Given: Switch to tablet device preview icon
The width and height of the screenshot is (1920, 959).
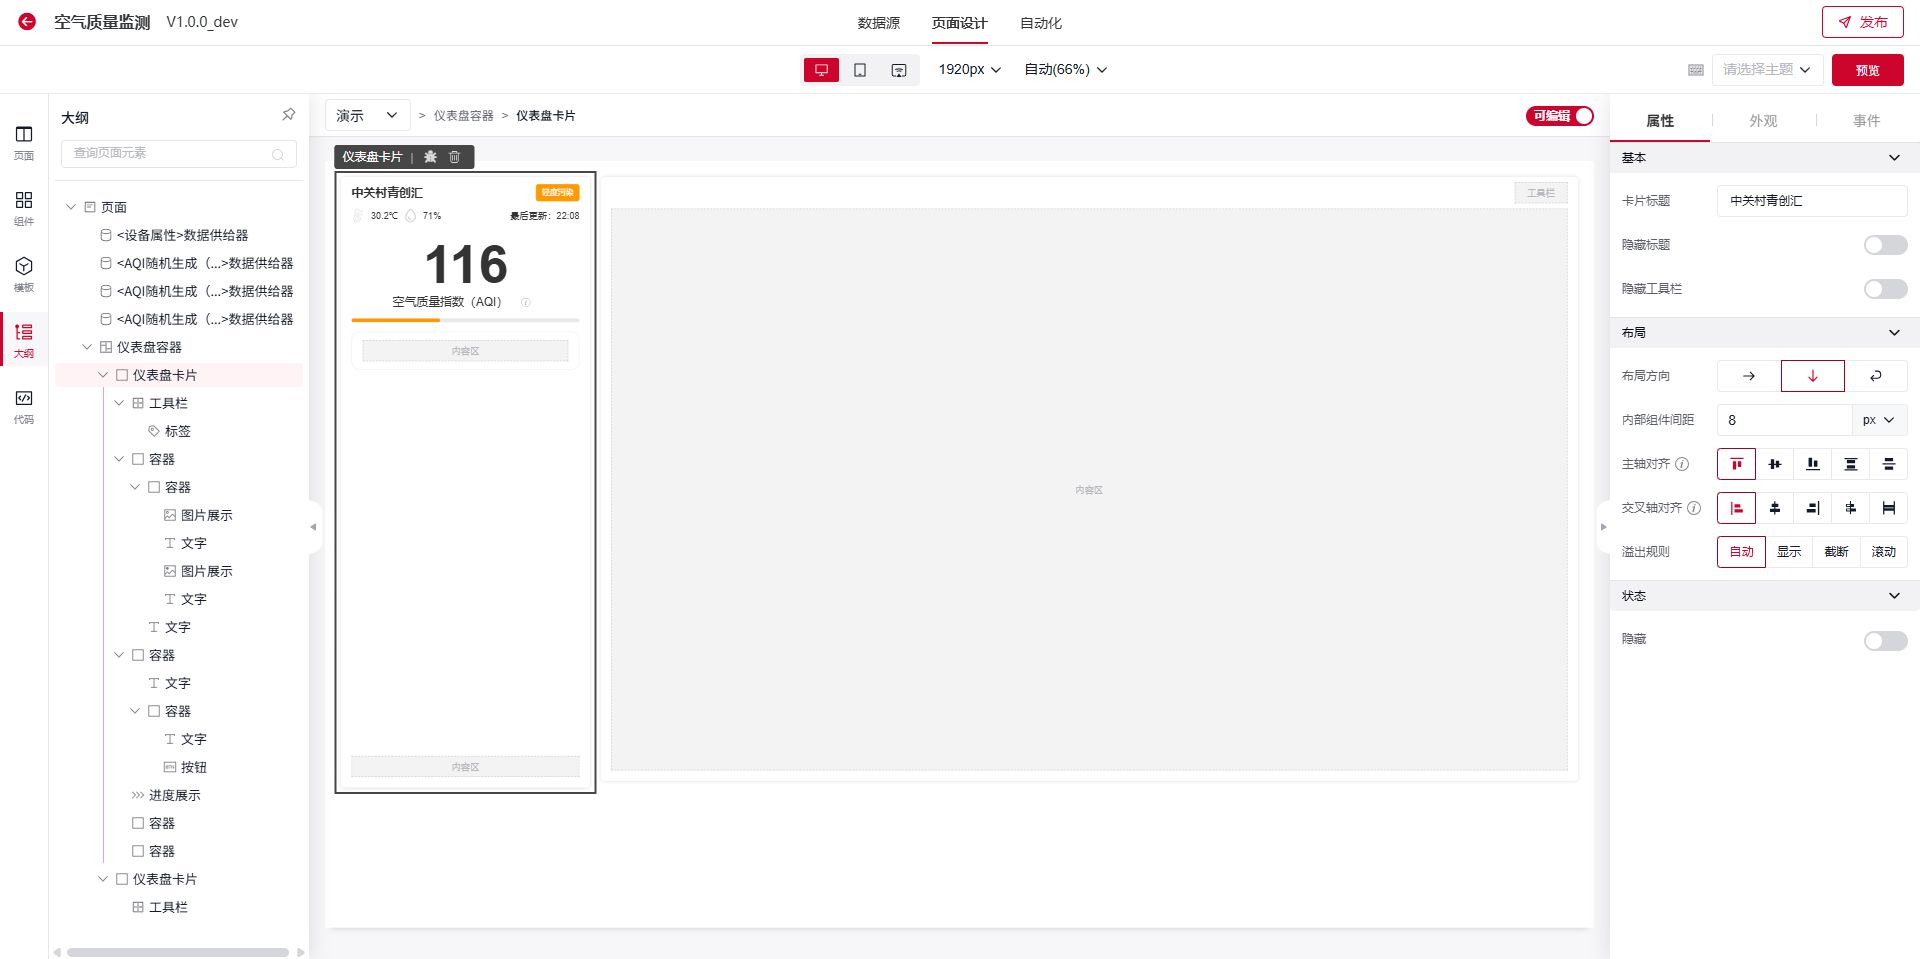Looking at the screenshot, I should pyautogui.click(x=860, y=70).
